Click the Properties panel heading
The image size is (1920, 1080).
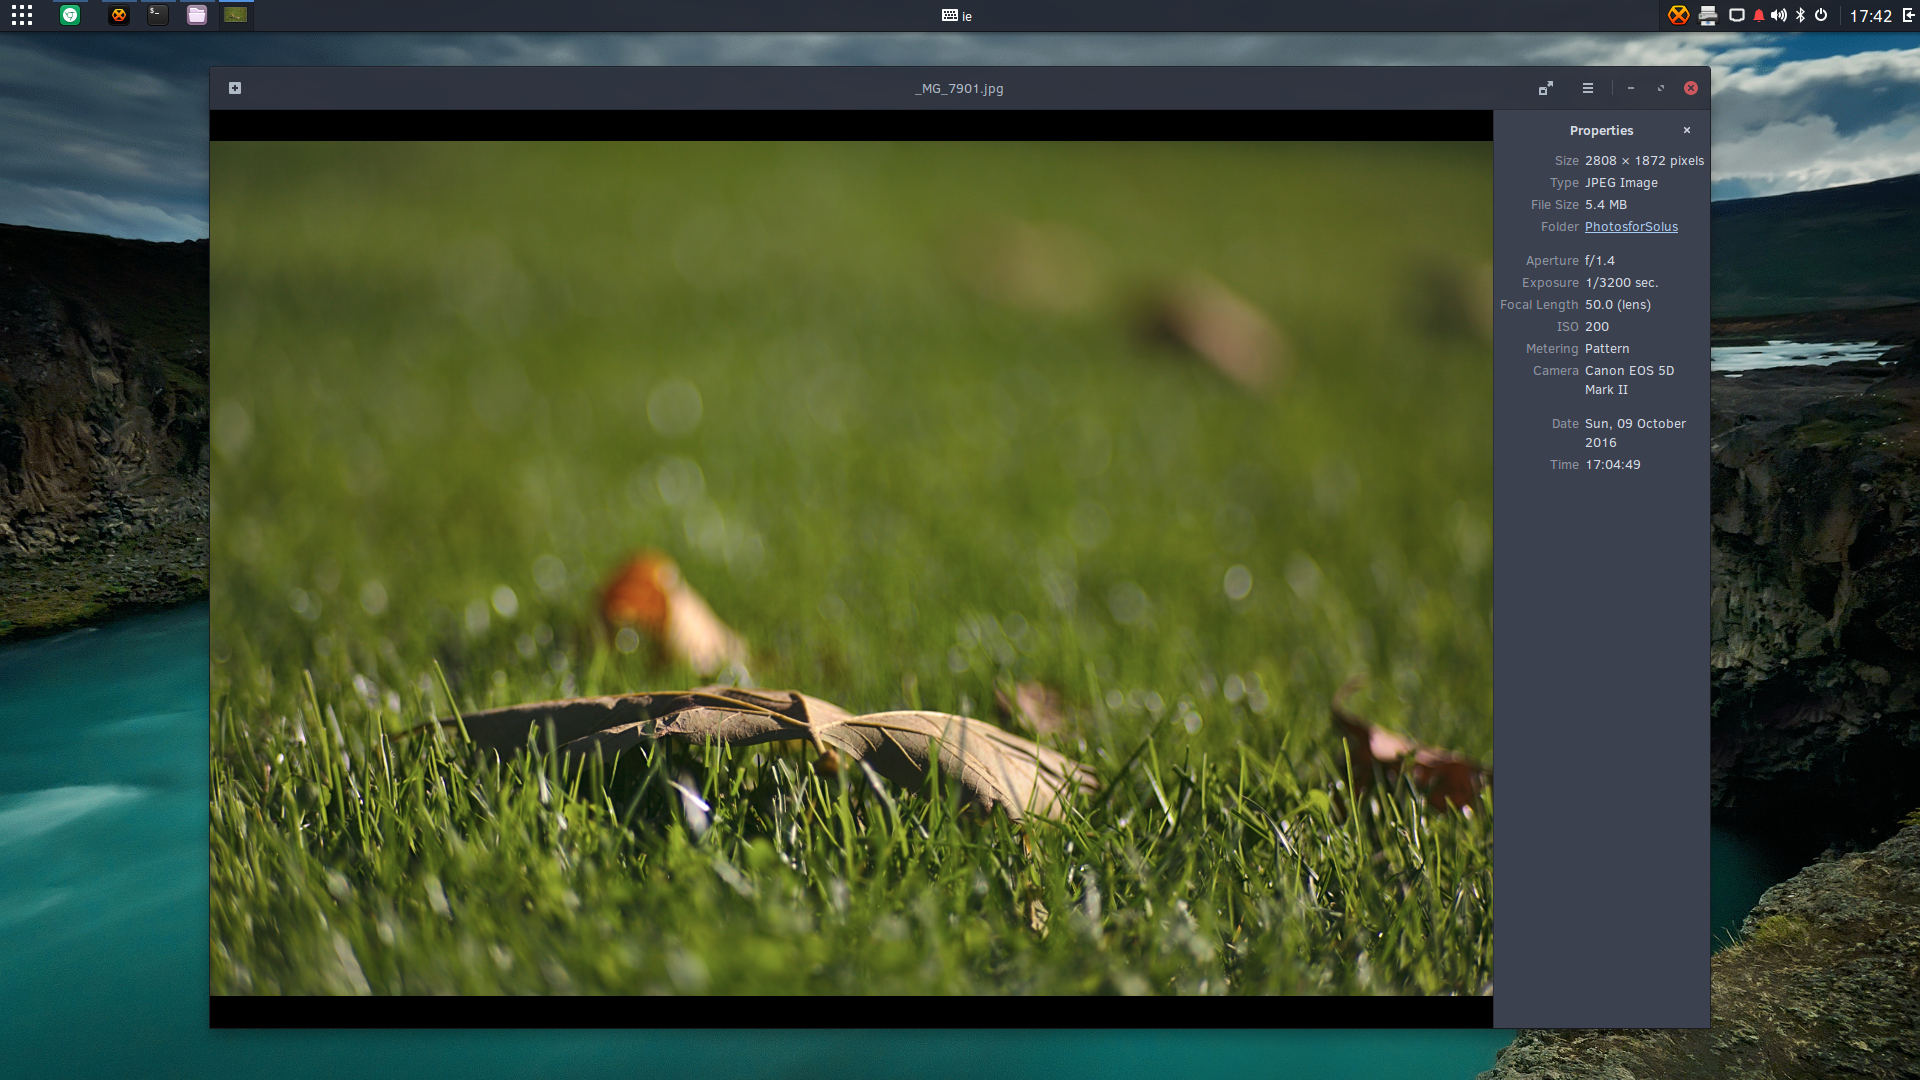pyautogui.click(x=1601, y=131)
